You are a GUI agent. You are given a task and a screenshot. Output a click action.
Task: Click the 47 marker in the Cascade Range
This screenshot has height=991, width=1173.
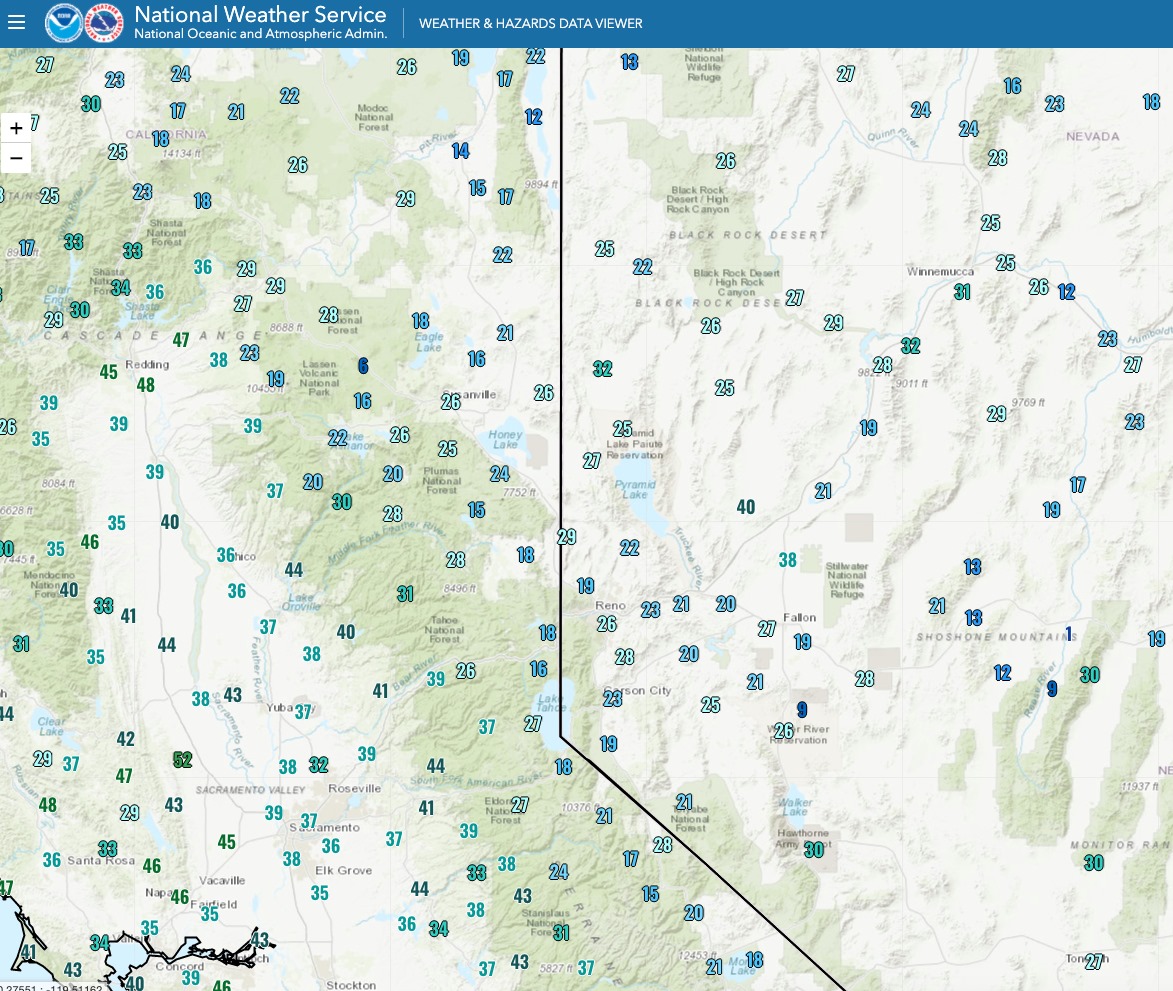(x=181, y=340)
